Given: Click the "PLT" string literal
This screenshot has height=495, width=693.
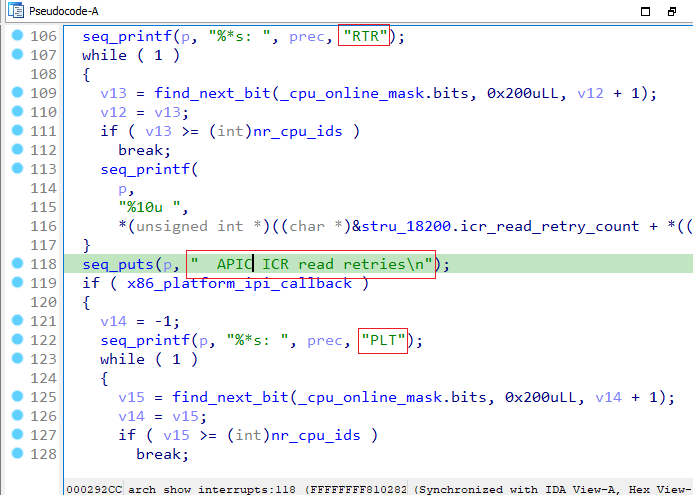Looking at the screenshot, I should (x=383, y=340).
